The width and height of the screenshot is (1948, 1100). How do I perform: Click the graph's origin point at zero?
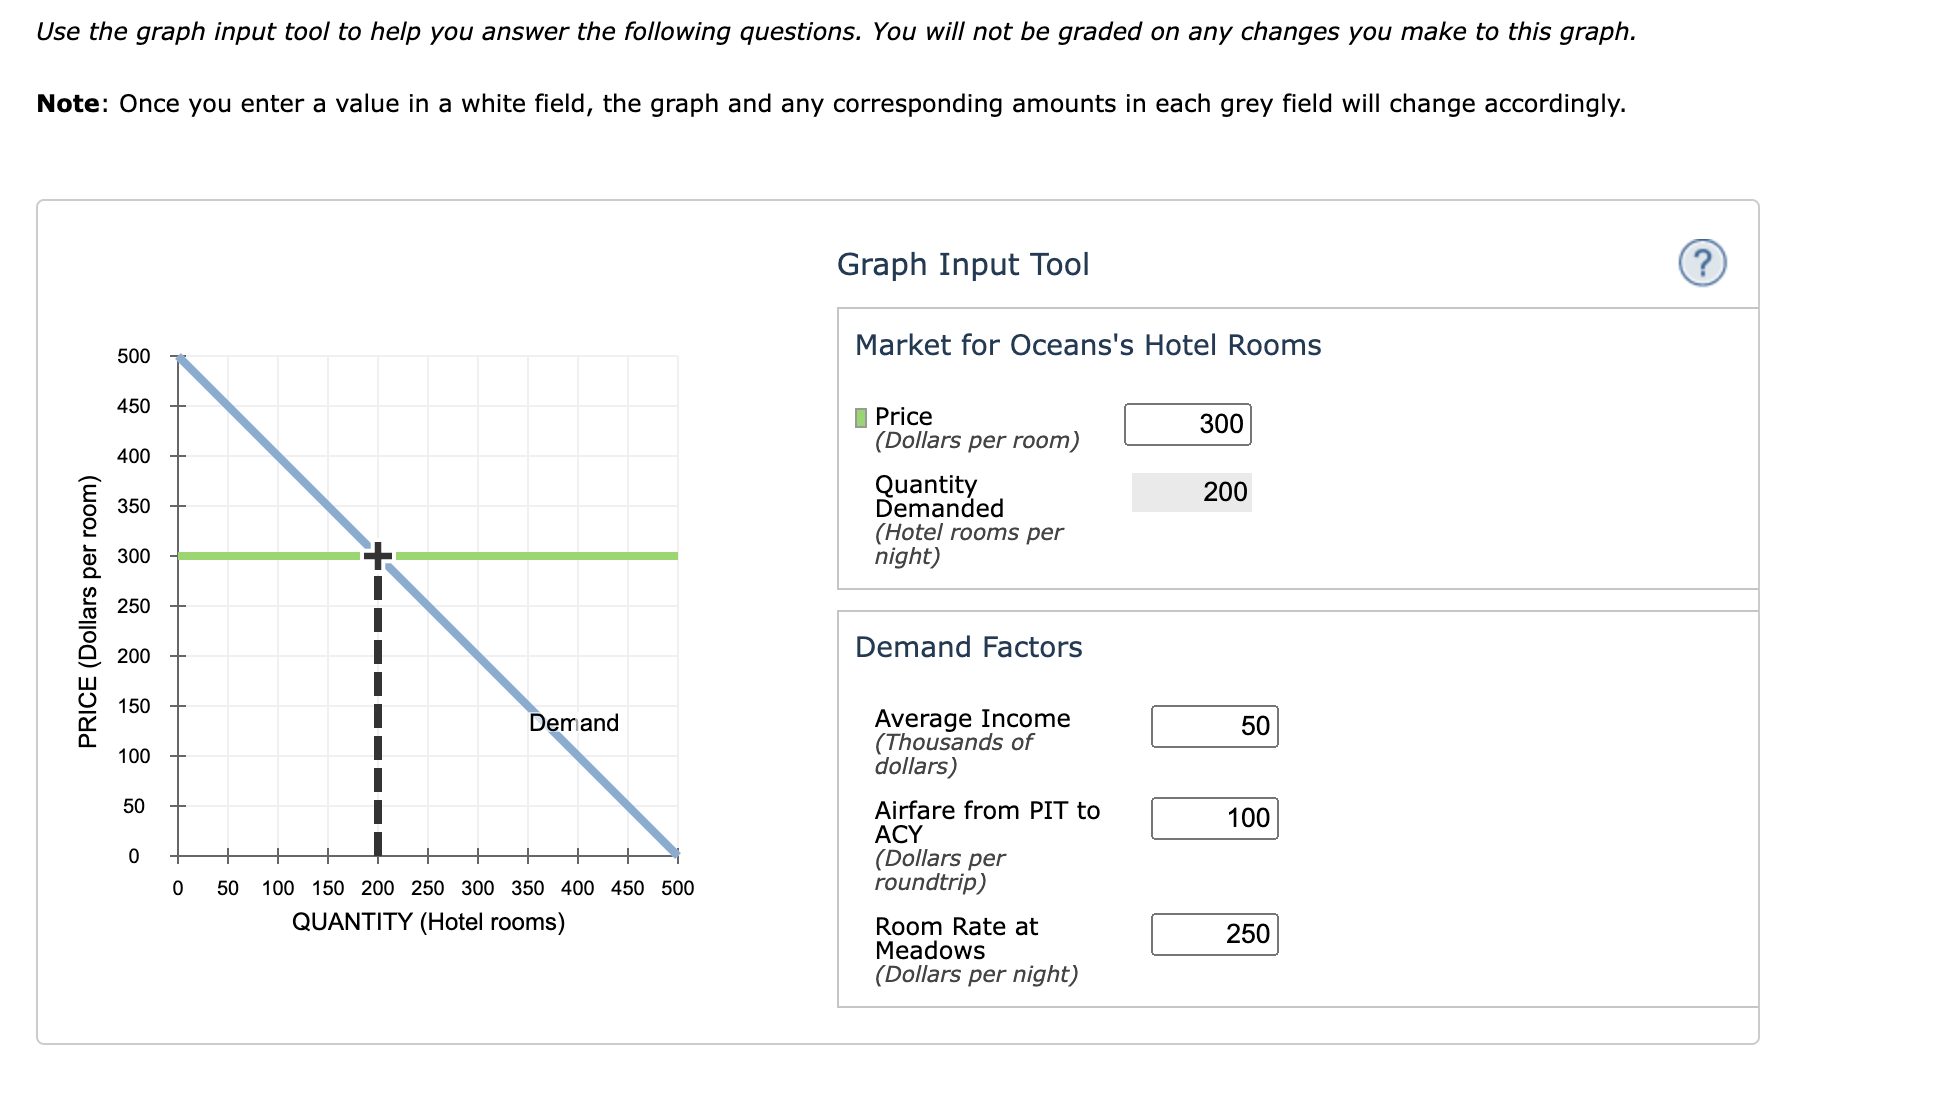(178, 856)
